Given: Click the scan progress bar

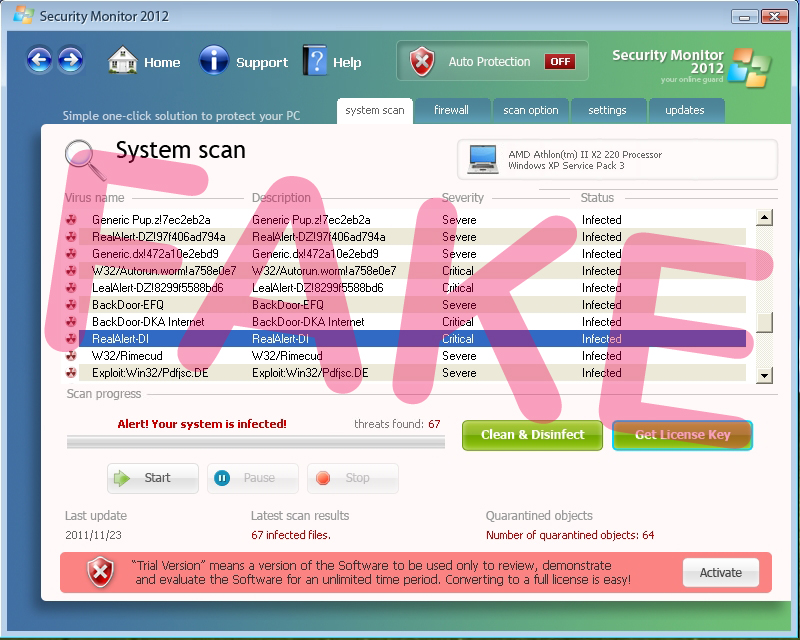Looking at the screenshot, I should click(x=256, y=442).
